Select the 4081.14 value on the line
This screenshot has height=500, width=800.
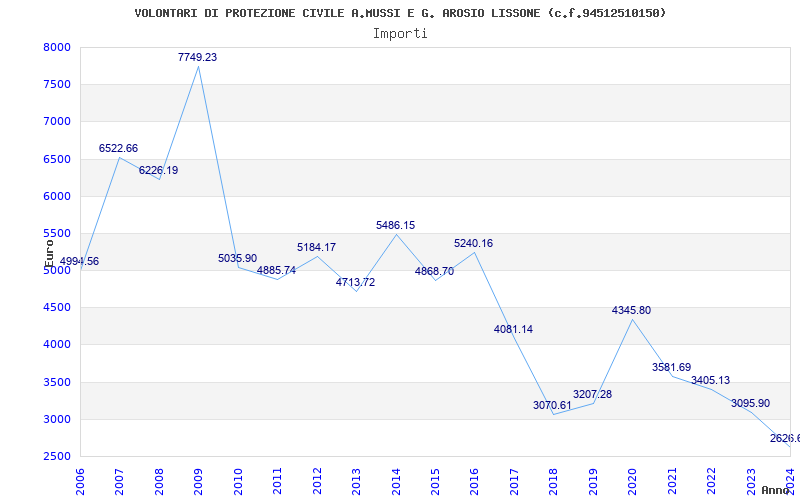[x=513, y=329]
